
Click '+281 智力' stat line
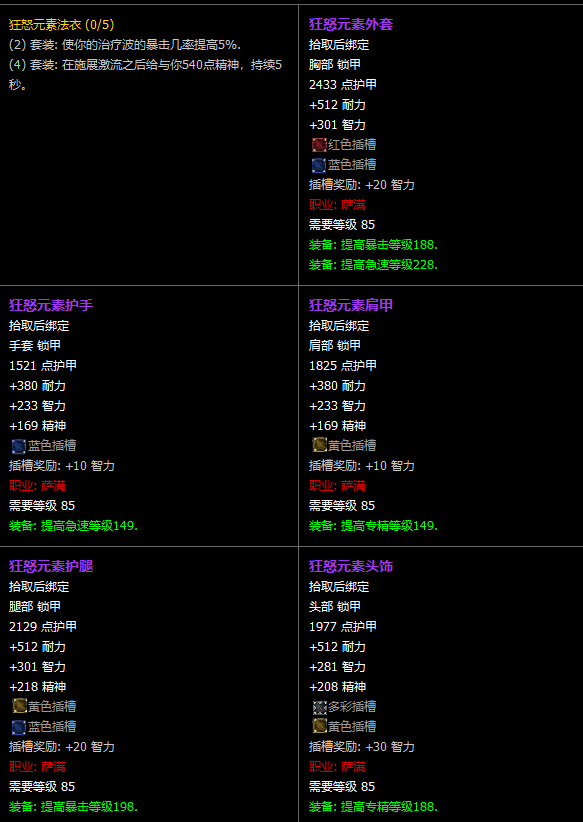(337, 667)
